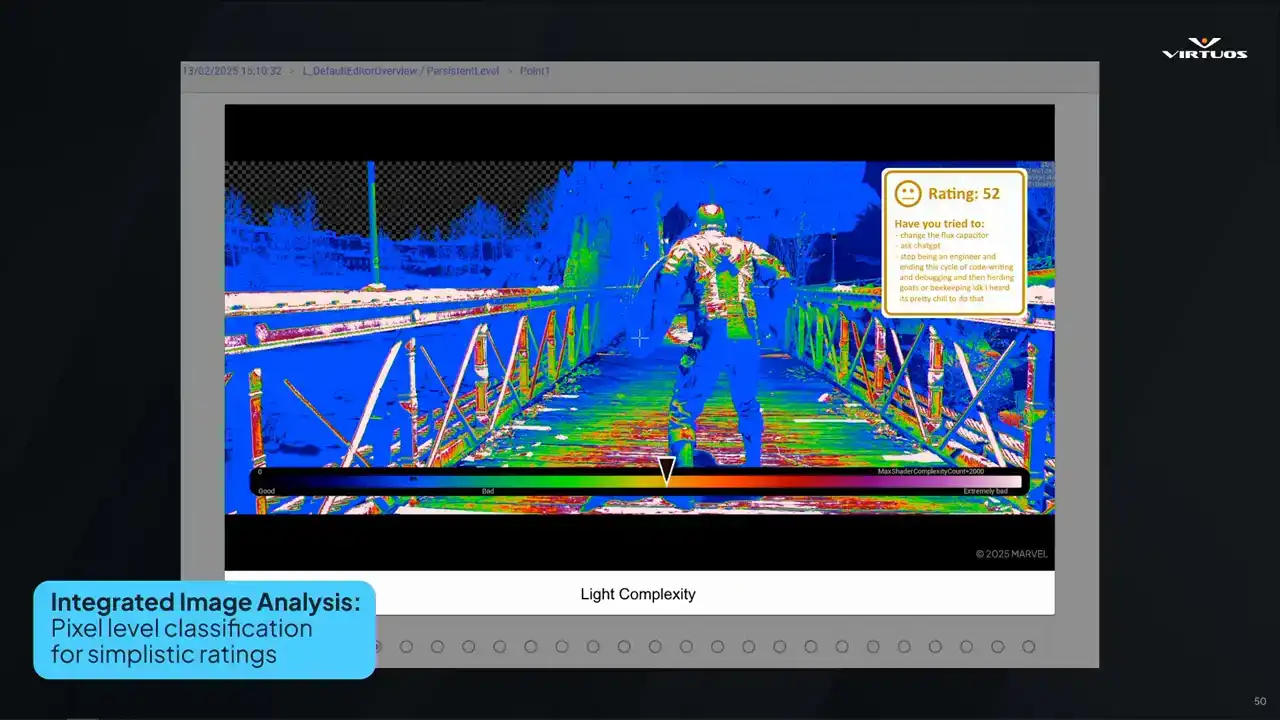Click the chevron before the Point1 breadcrumb
The height and width of the screenshot is (720, 1280).
(509, 71)
